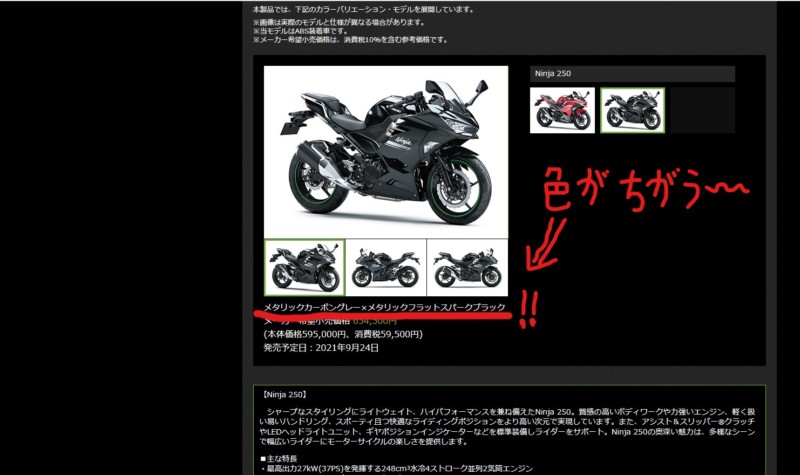Click the ※画像は実際のモデルと note

point(339,22)
